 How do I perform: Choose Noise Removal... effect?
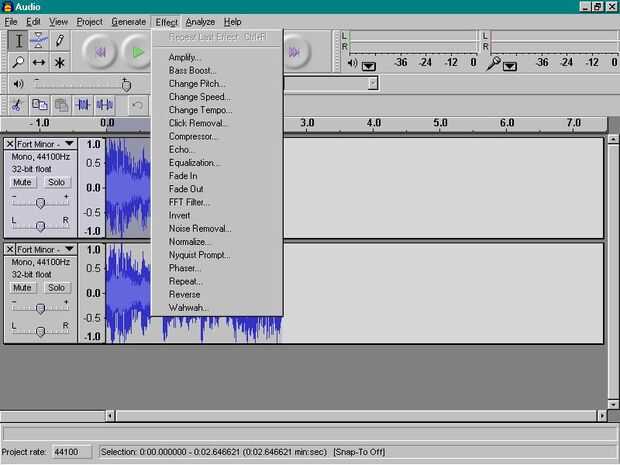click(217, 229)
